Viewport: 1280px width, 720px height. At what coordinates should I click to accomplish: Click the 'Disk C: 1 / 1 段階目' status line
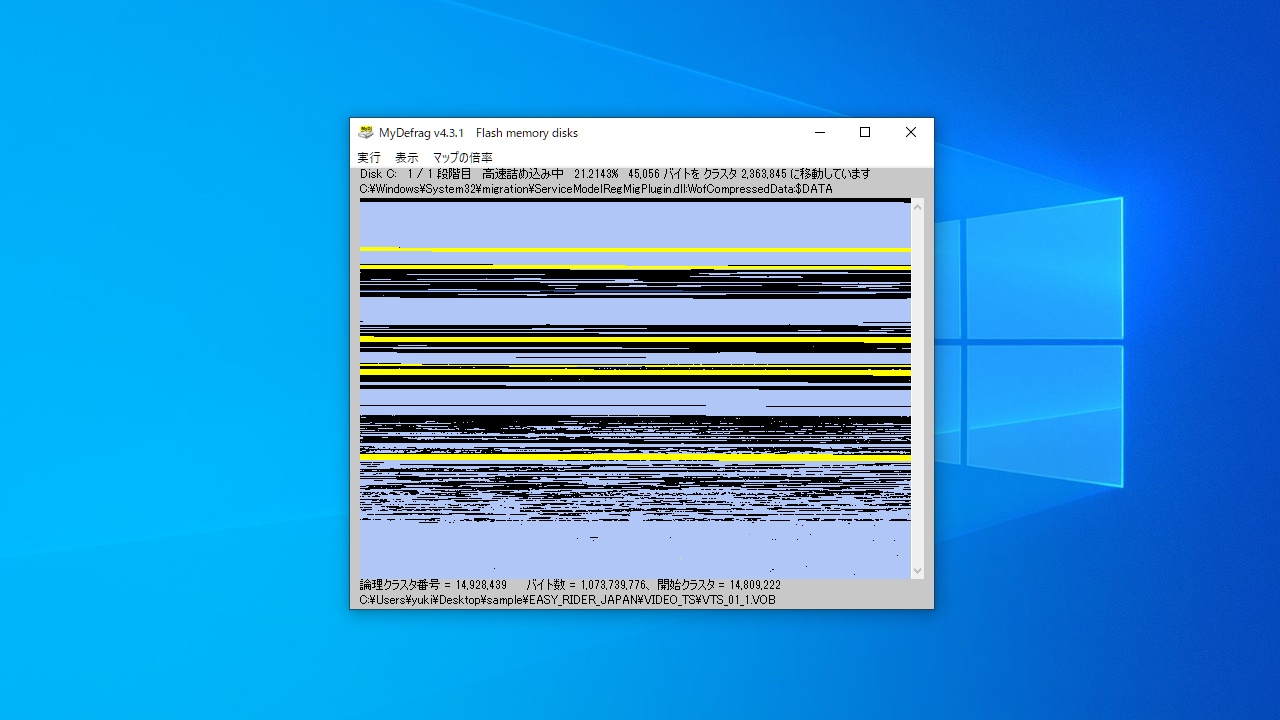[x=615, y=174]
